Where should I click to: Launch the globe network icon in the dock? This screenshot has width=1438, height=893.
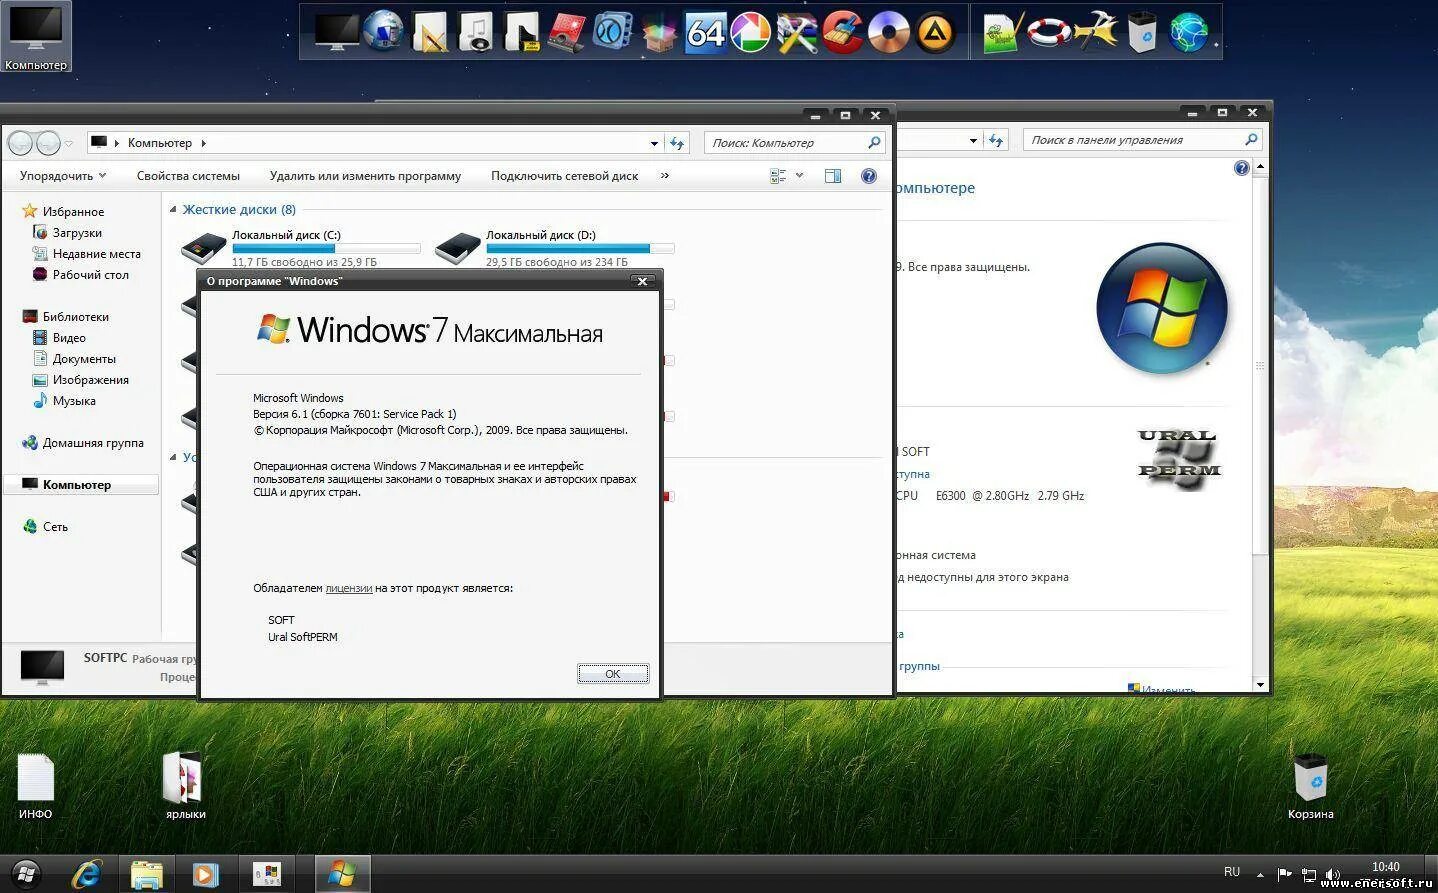point(383,31)
